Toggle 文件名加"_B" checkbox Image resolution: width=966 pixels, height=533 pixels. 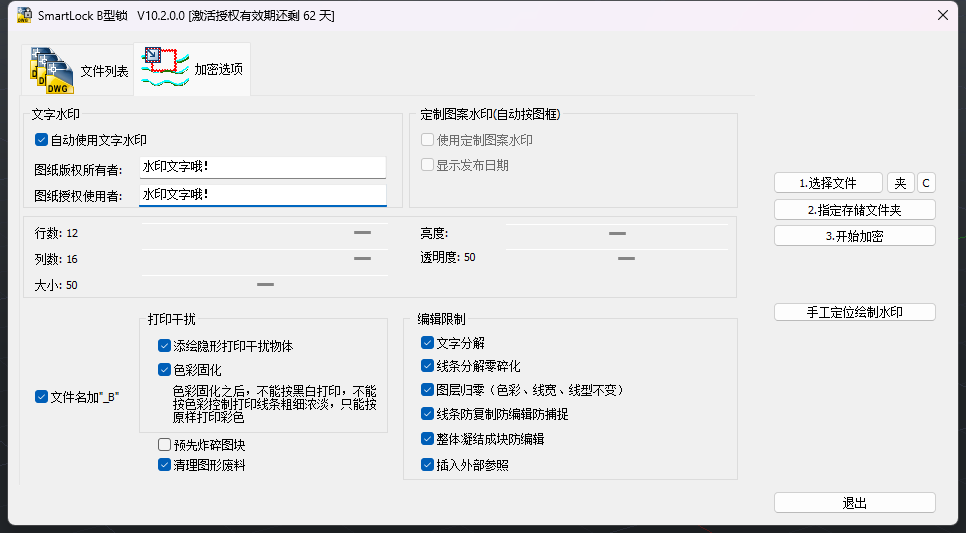41,397
